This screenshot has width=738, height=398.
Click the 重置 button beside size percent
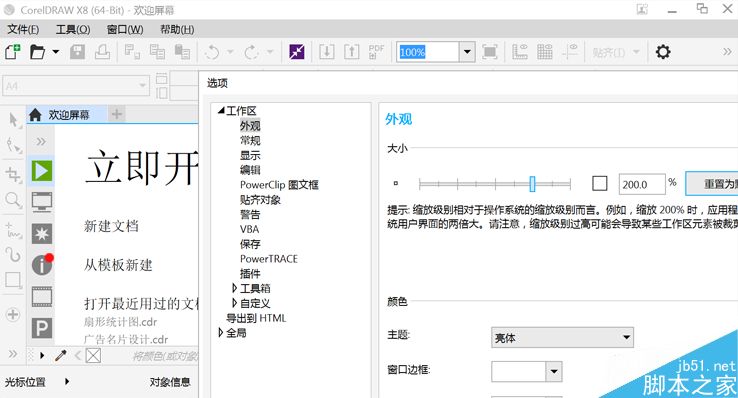[712, 184]
